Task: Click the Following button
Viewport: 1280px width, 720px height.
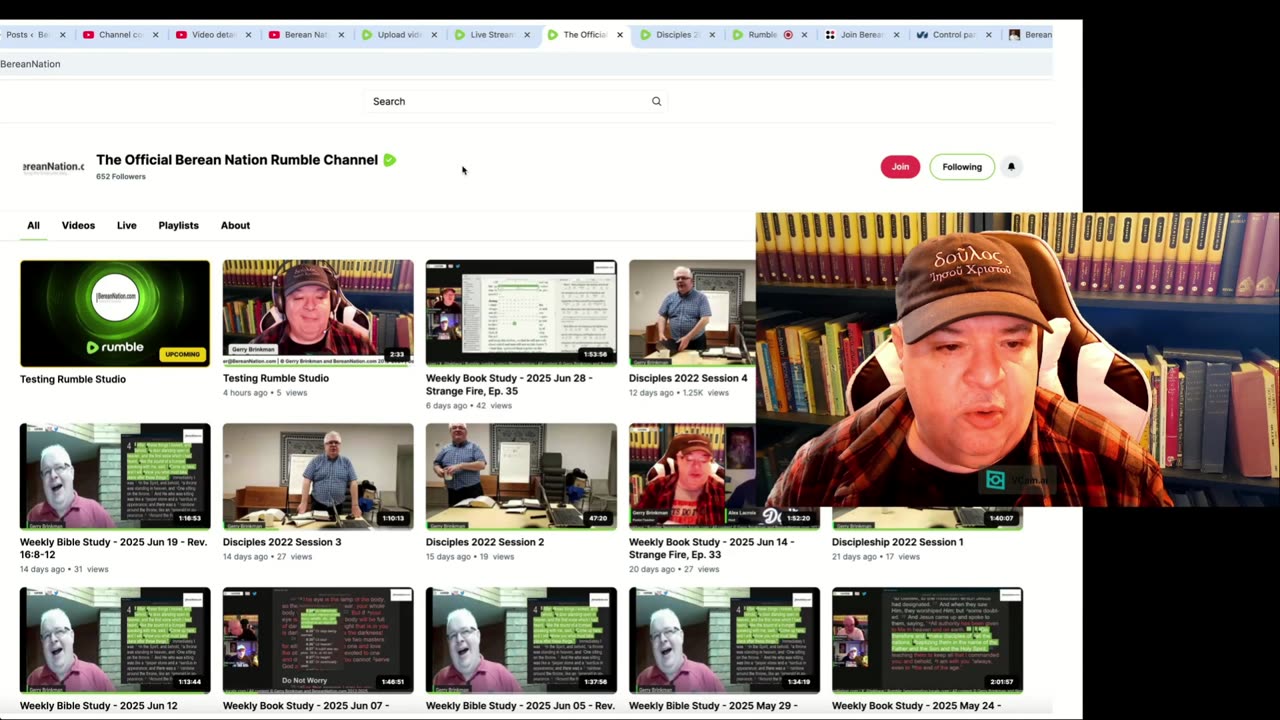Action: pyautogui.click(x=962, y=167)
